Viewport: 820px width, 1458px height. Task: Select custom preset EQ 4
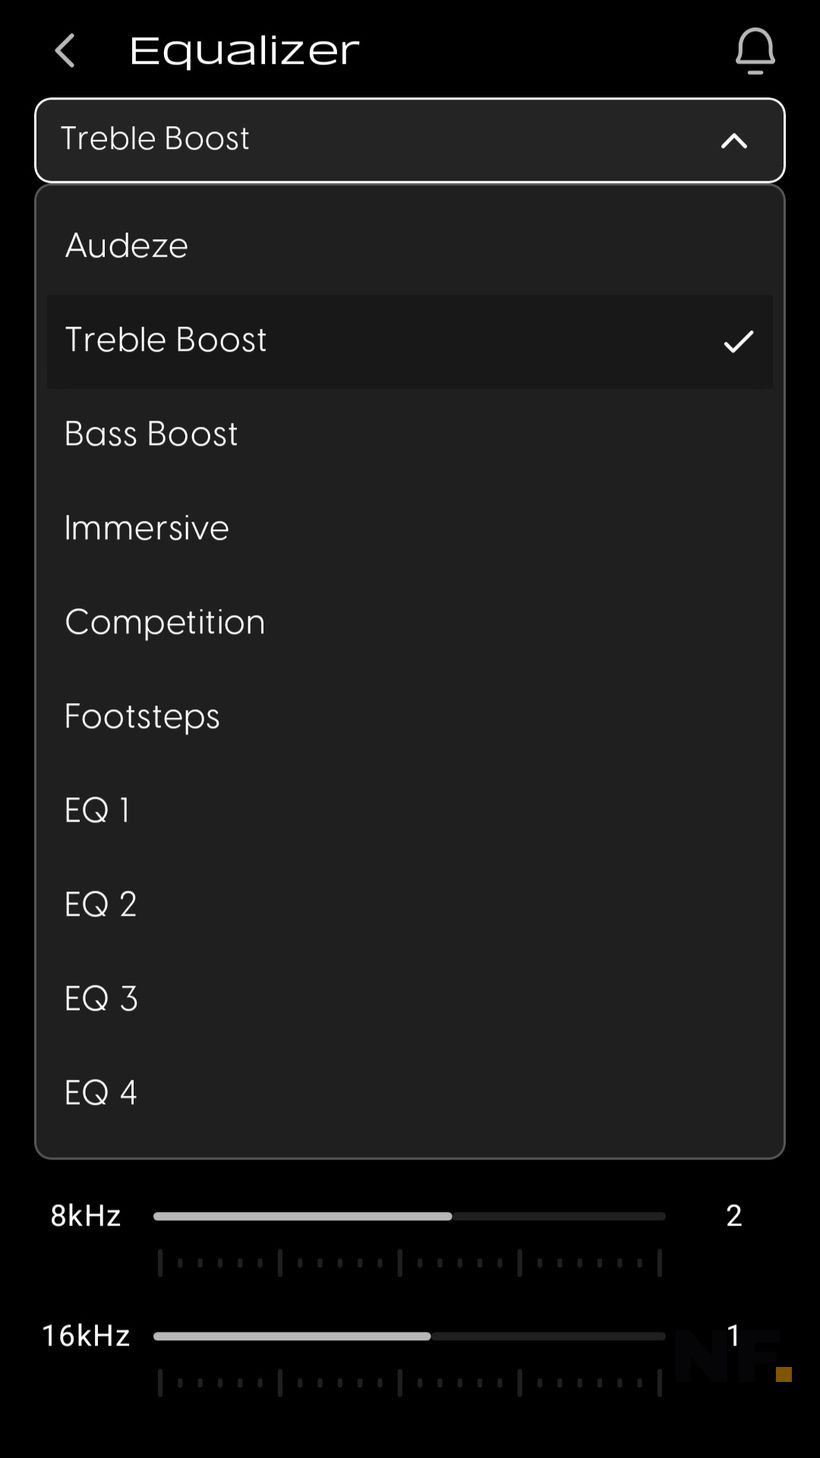pyautogui.click(x=410, y=1093)
